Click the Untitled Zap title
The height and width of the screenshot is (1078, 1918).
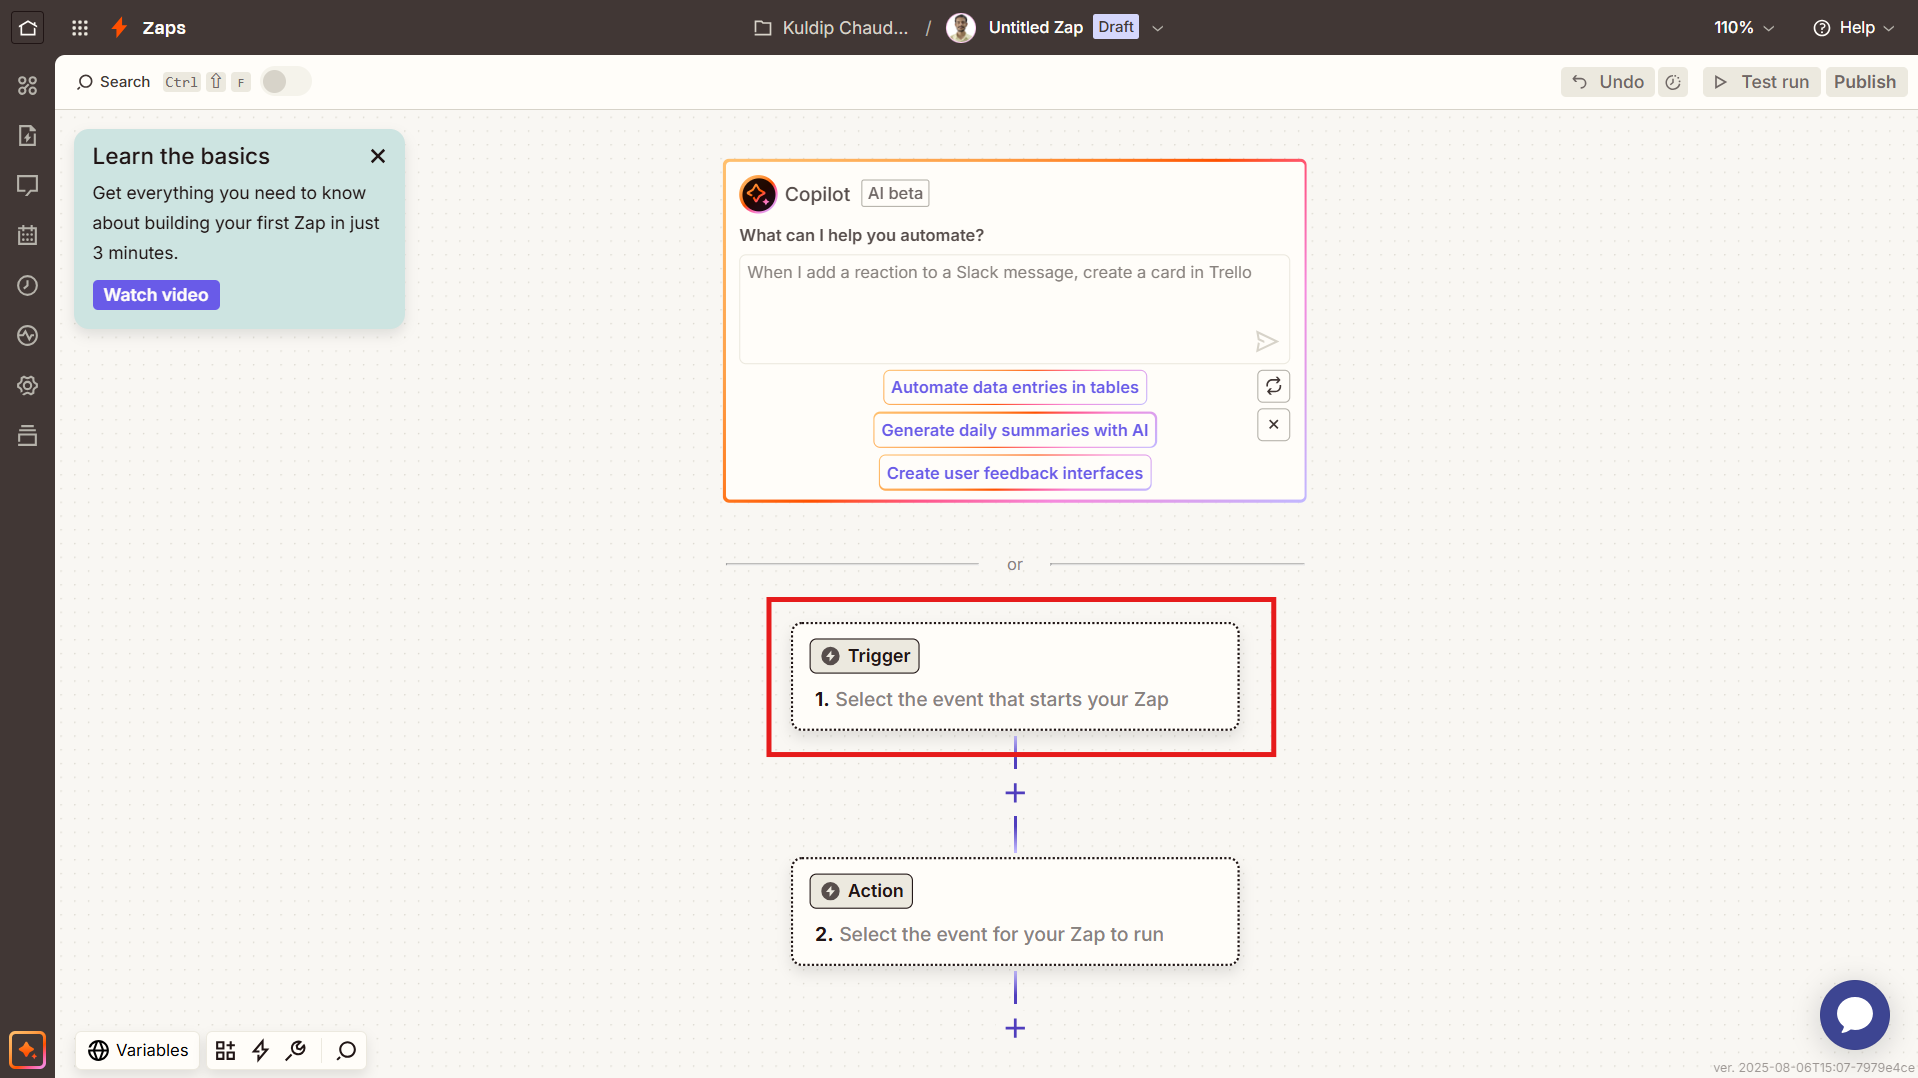[x=1035, y=27]
